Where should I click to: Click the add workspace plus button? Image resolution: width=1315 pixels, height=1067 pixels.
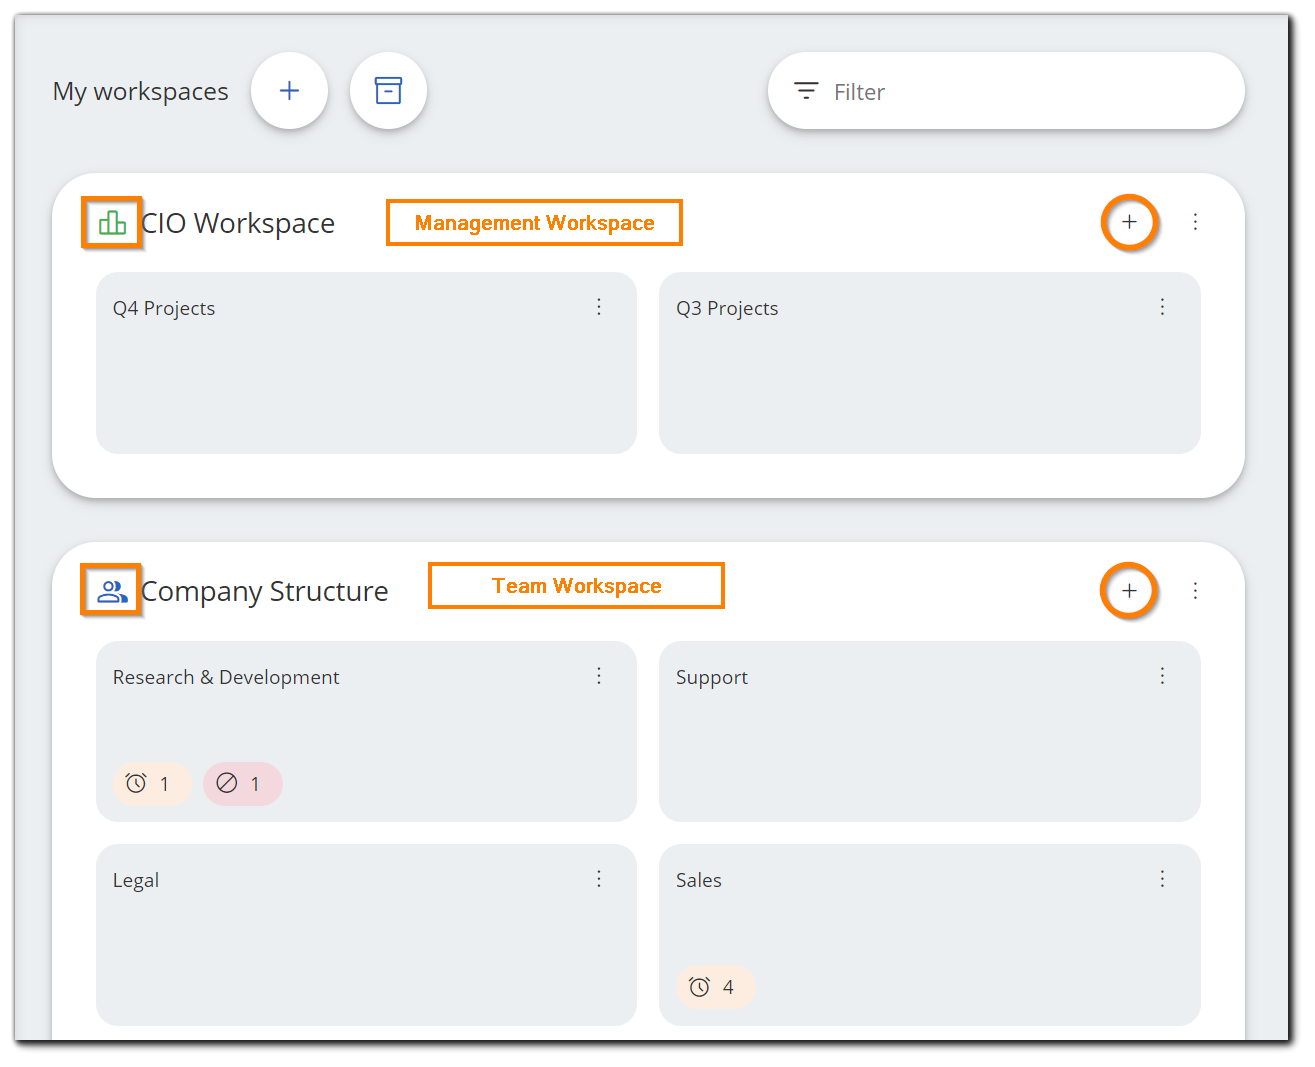pos(289,91)
